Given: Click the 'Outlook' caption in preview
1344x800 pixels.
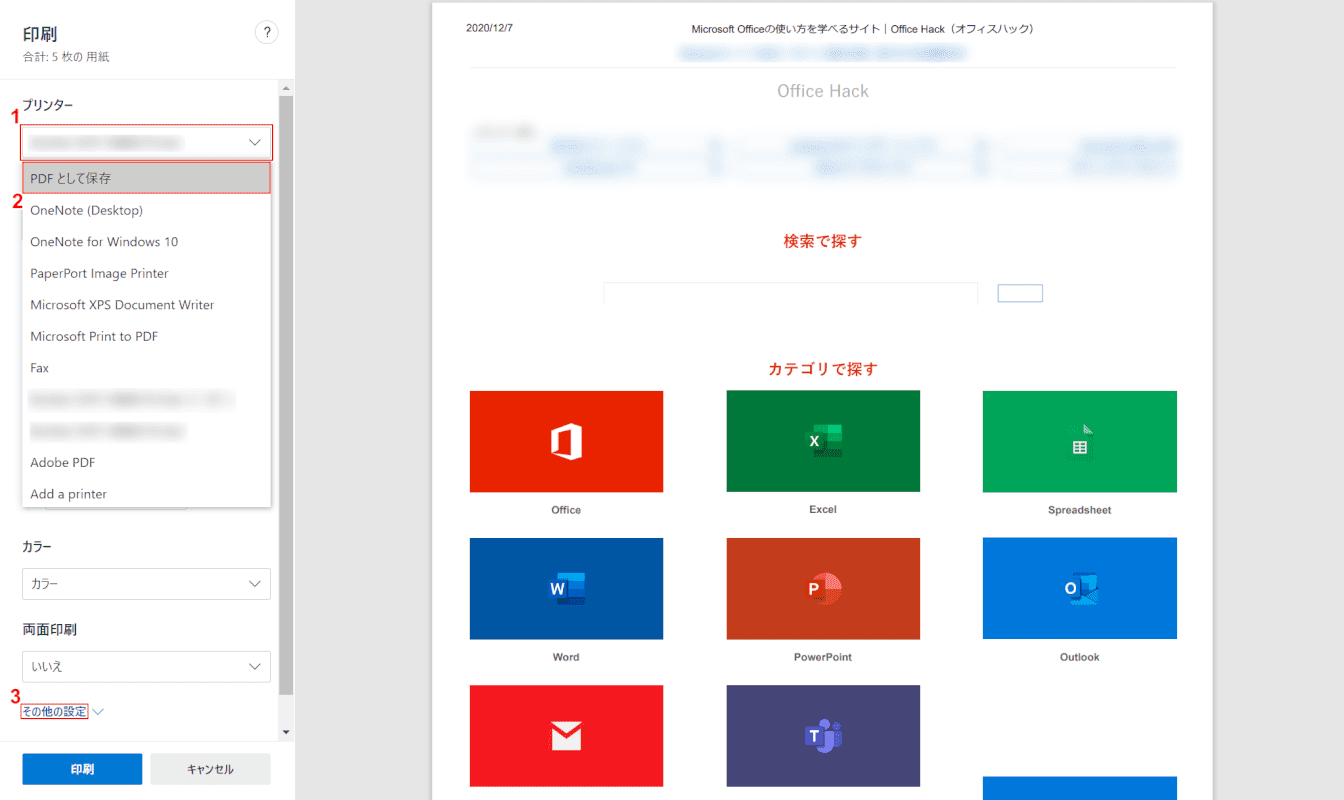Looking at the screenshot, I should coord(1080,657).
